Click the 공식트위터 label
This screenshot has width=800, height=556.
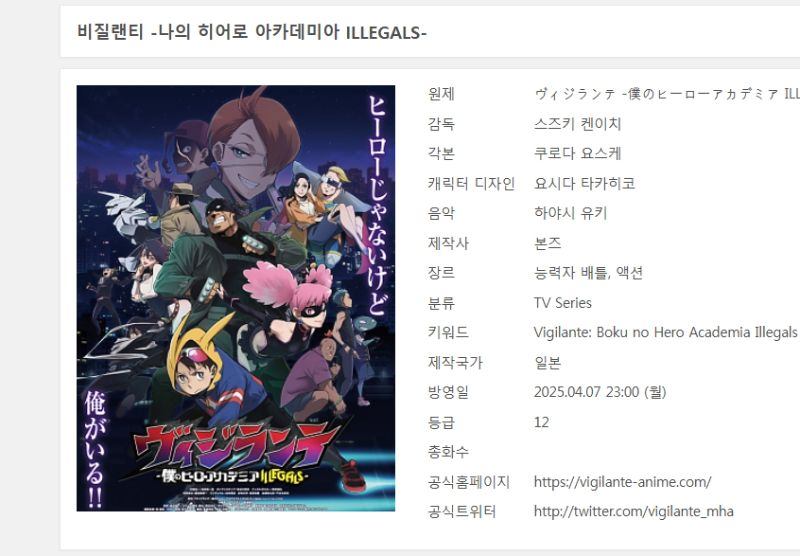tap(462, 512)
